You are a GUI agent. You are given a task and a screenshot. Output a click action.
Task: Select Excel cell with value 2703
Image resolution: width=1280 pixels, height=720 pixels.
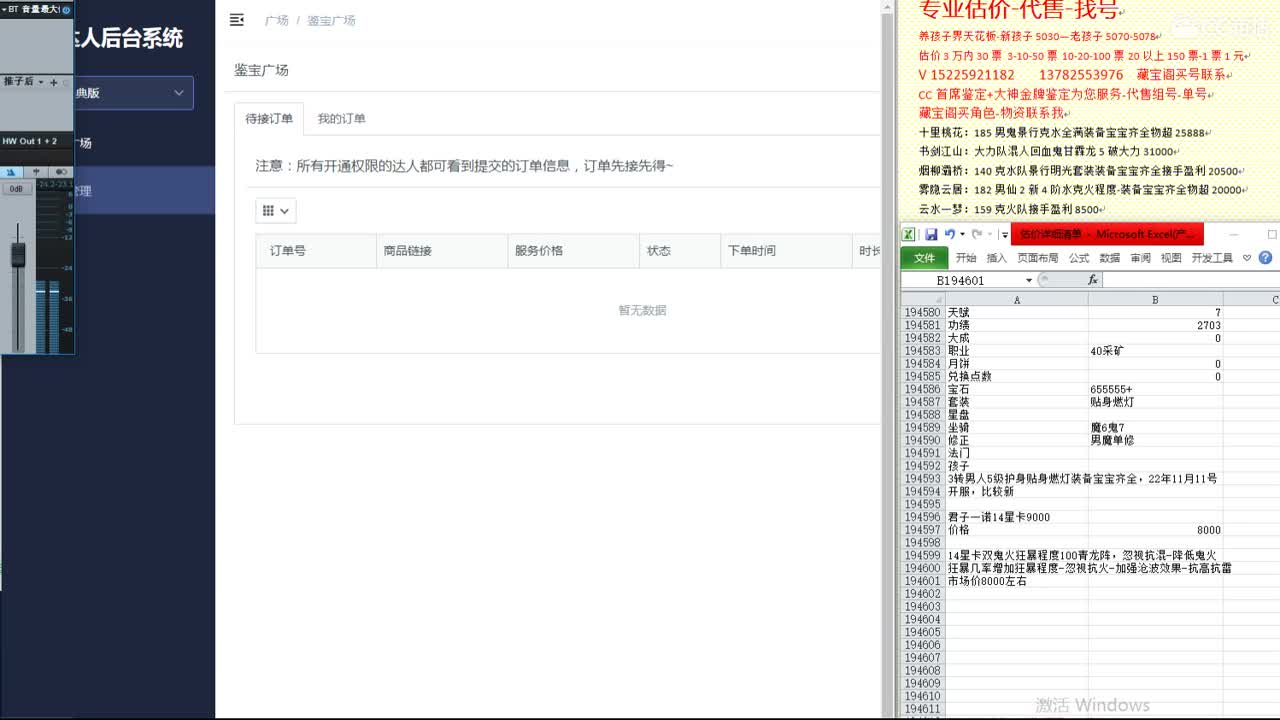pos(1155,326)
